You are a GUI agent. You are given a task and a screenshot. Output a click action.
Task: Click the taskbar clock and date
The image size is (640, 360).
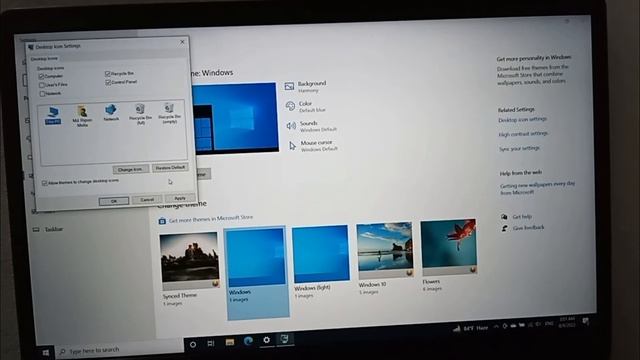point(567,322)
